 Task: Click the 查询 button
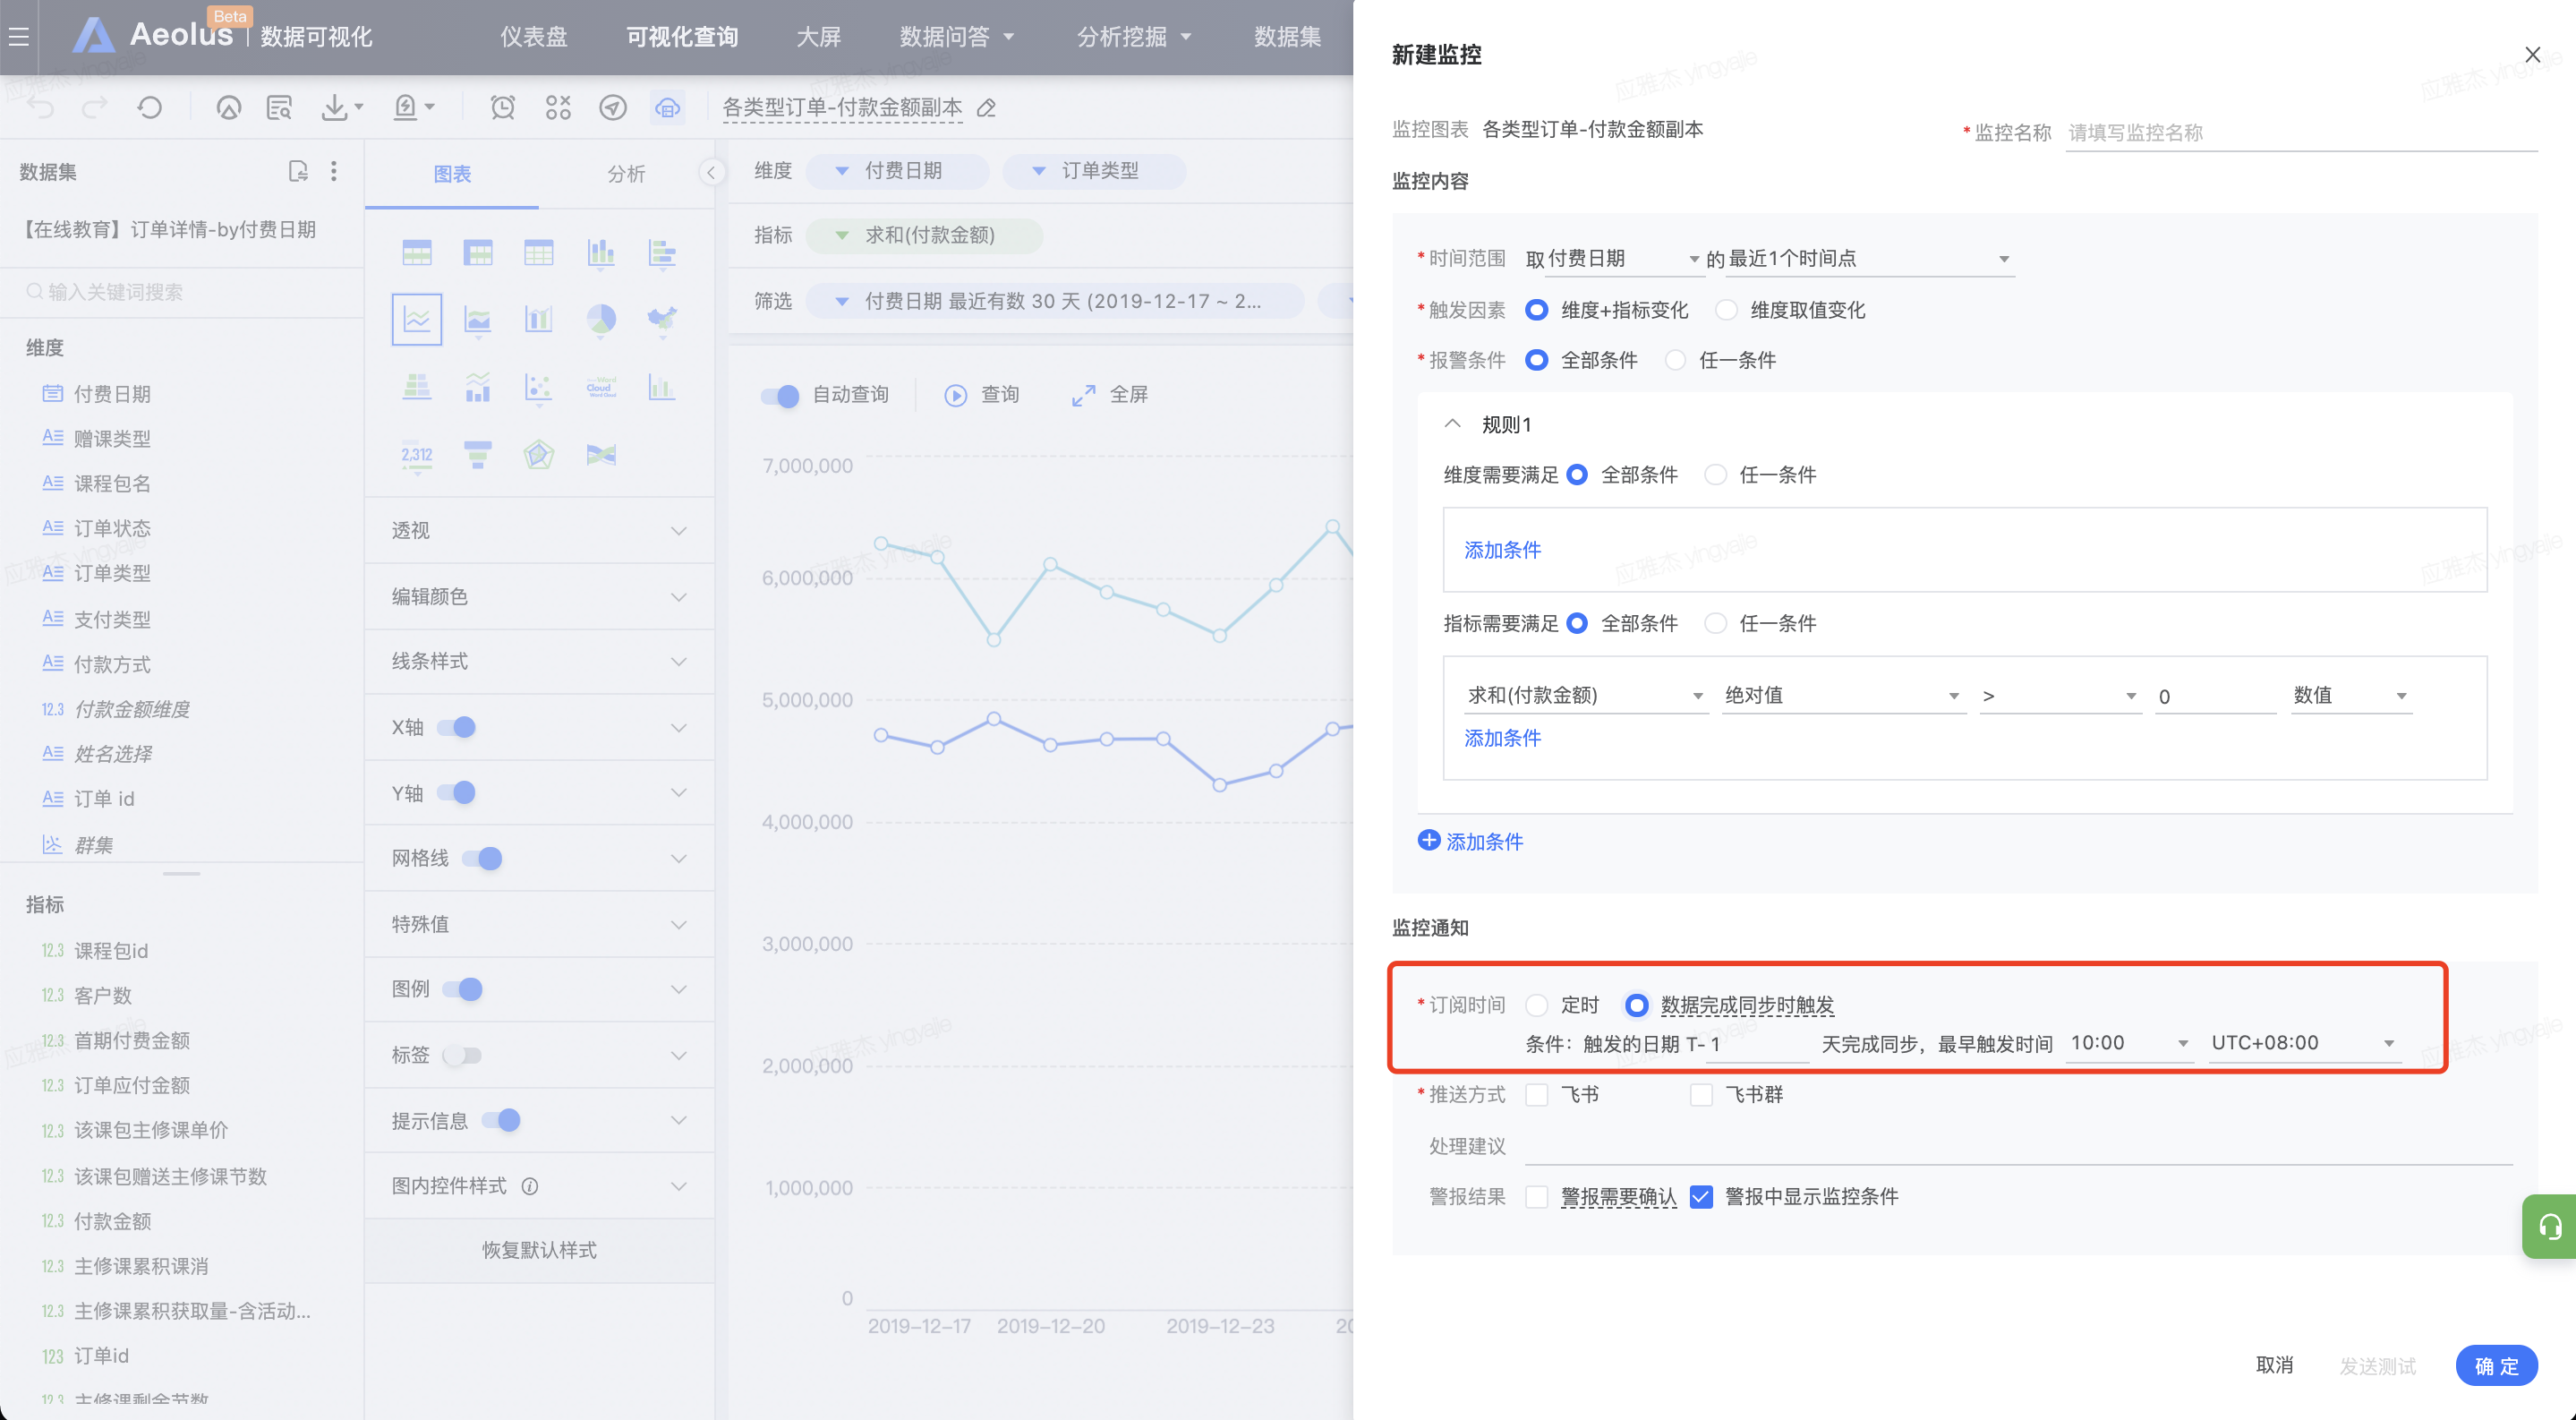(982, 396)
